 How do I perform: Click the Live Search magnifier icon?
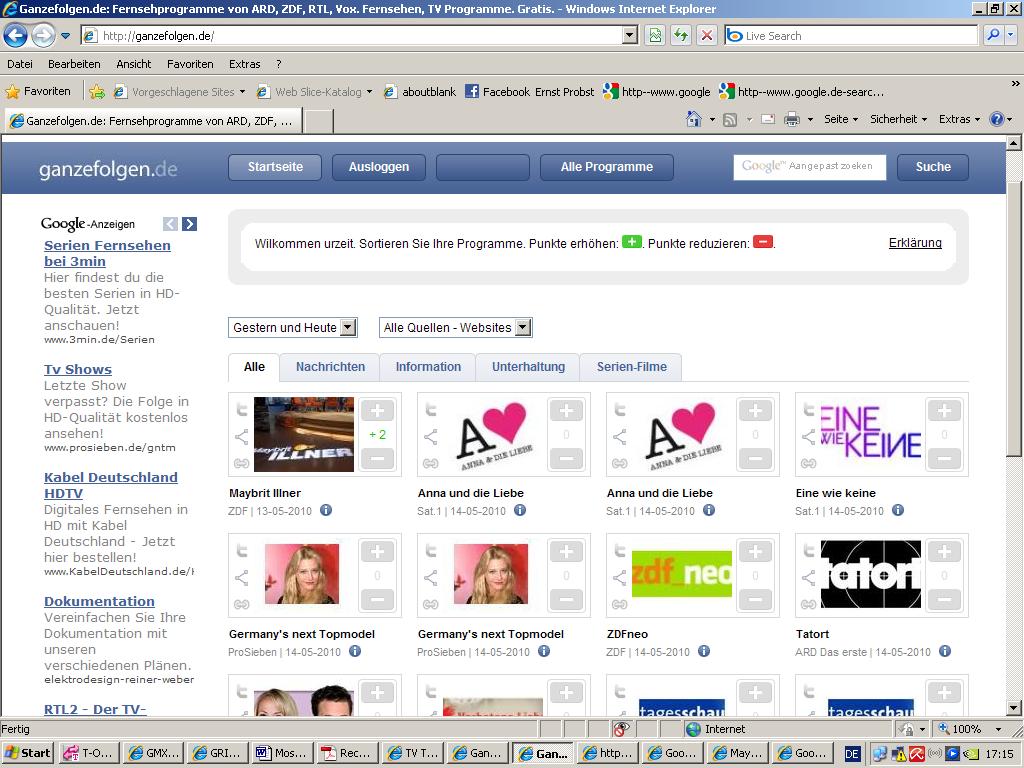pyautogui.click(x=993, y=35)
